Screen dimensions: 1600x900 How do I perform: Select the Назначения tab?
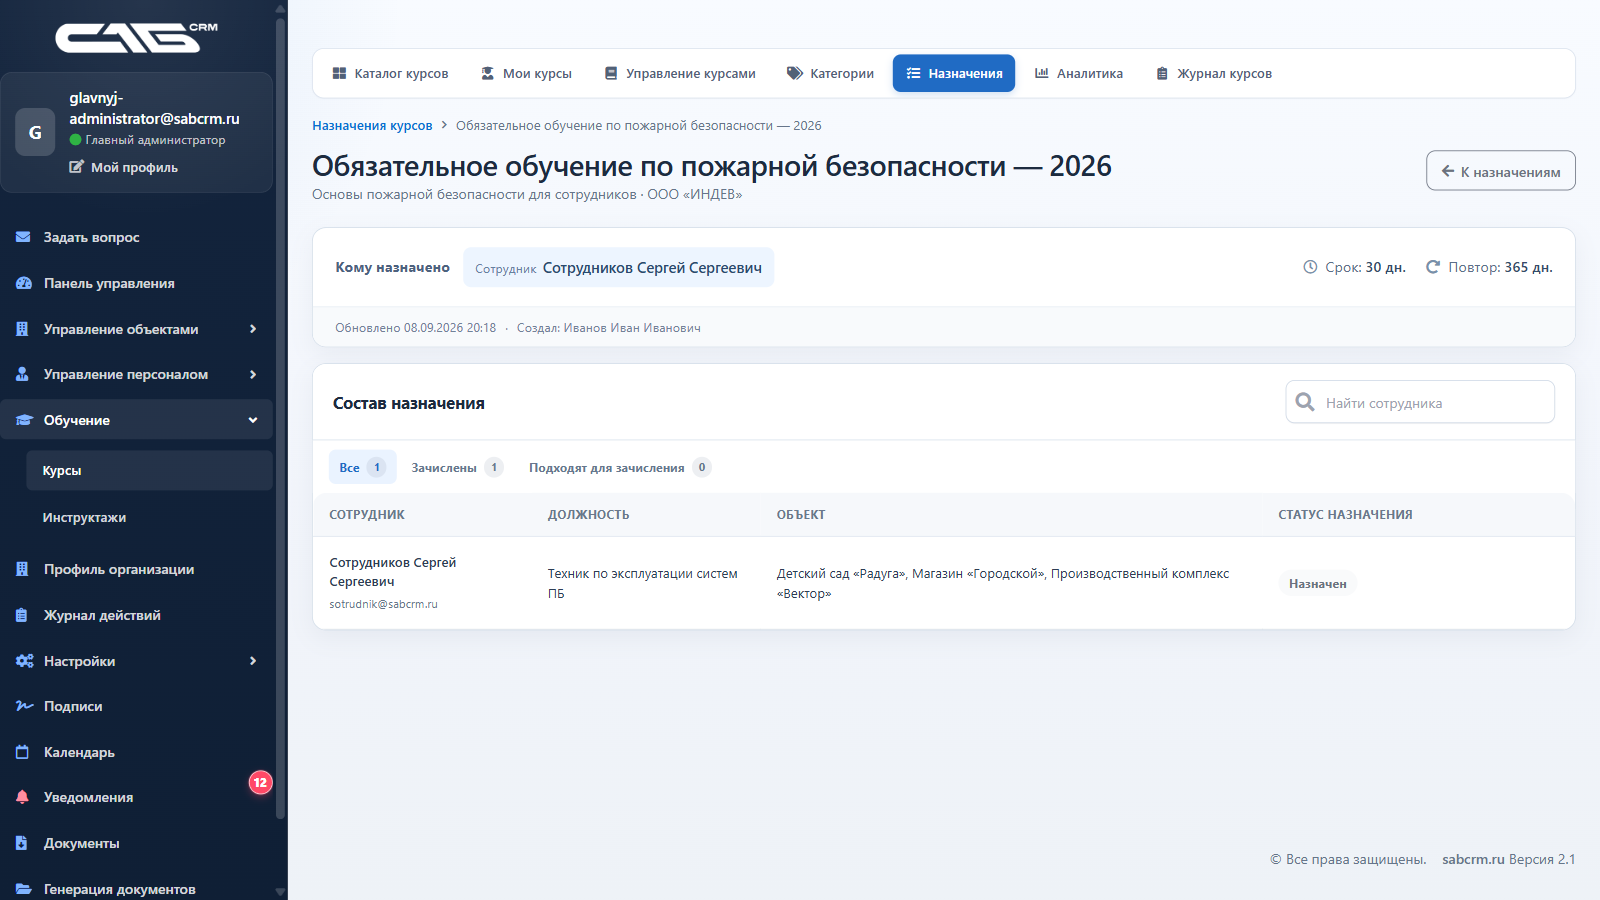(954, 73)
